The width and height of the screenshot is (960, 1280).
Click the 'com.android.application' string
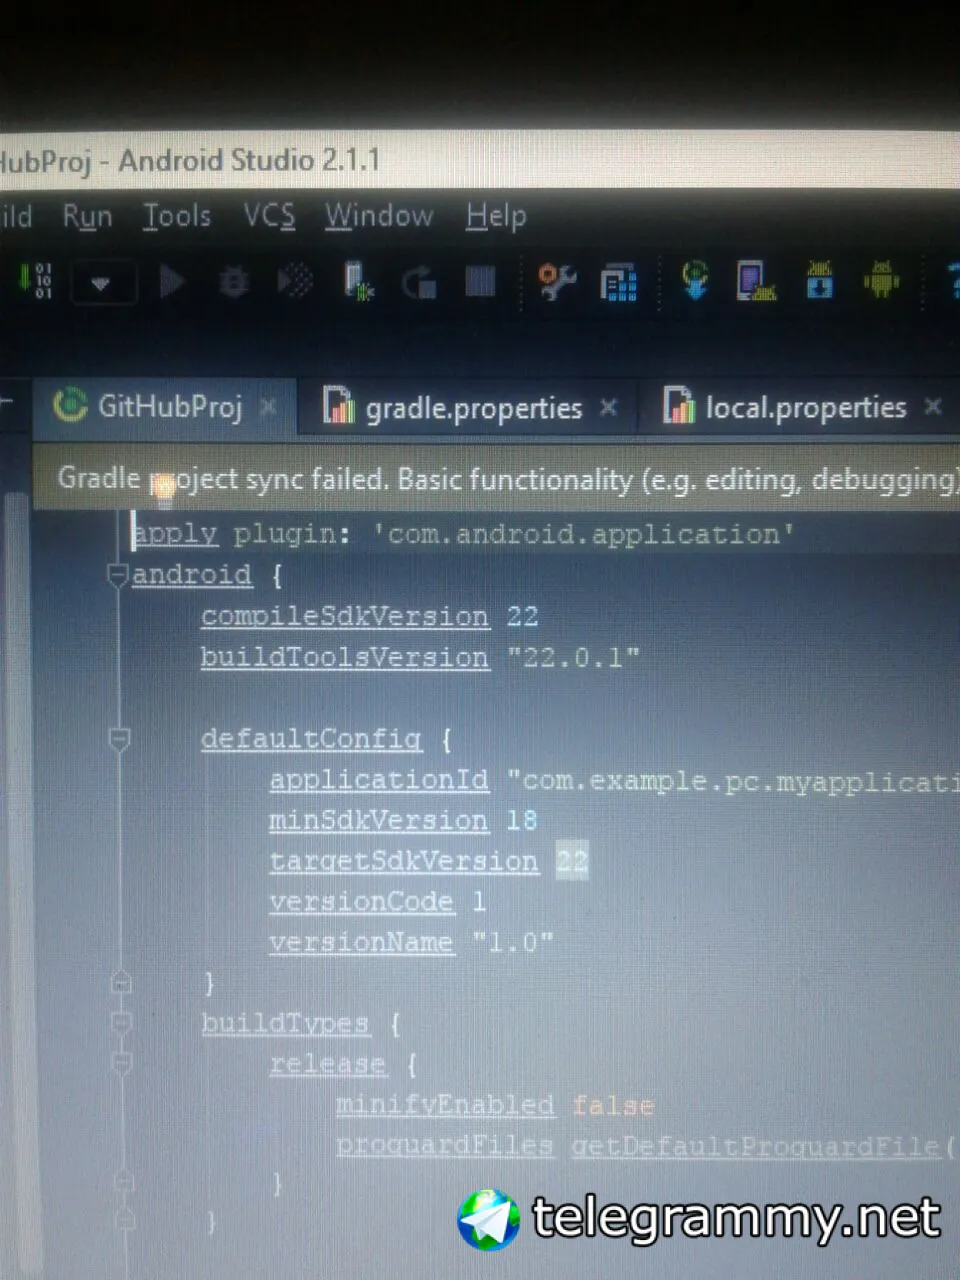(x=583, y=534)
